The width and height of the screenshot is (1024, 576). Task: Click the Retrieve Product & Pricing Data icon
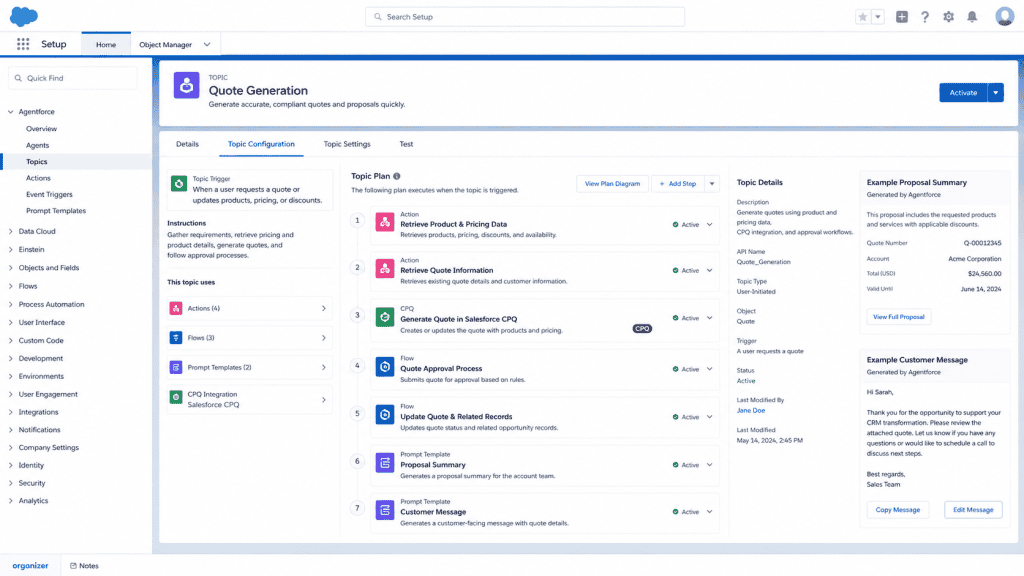pos(385,222)
